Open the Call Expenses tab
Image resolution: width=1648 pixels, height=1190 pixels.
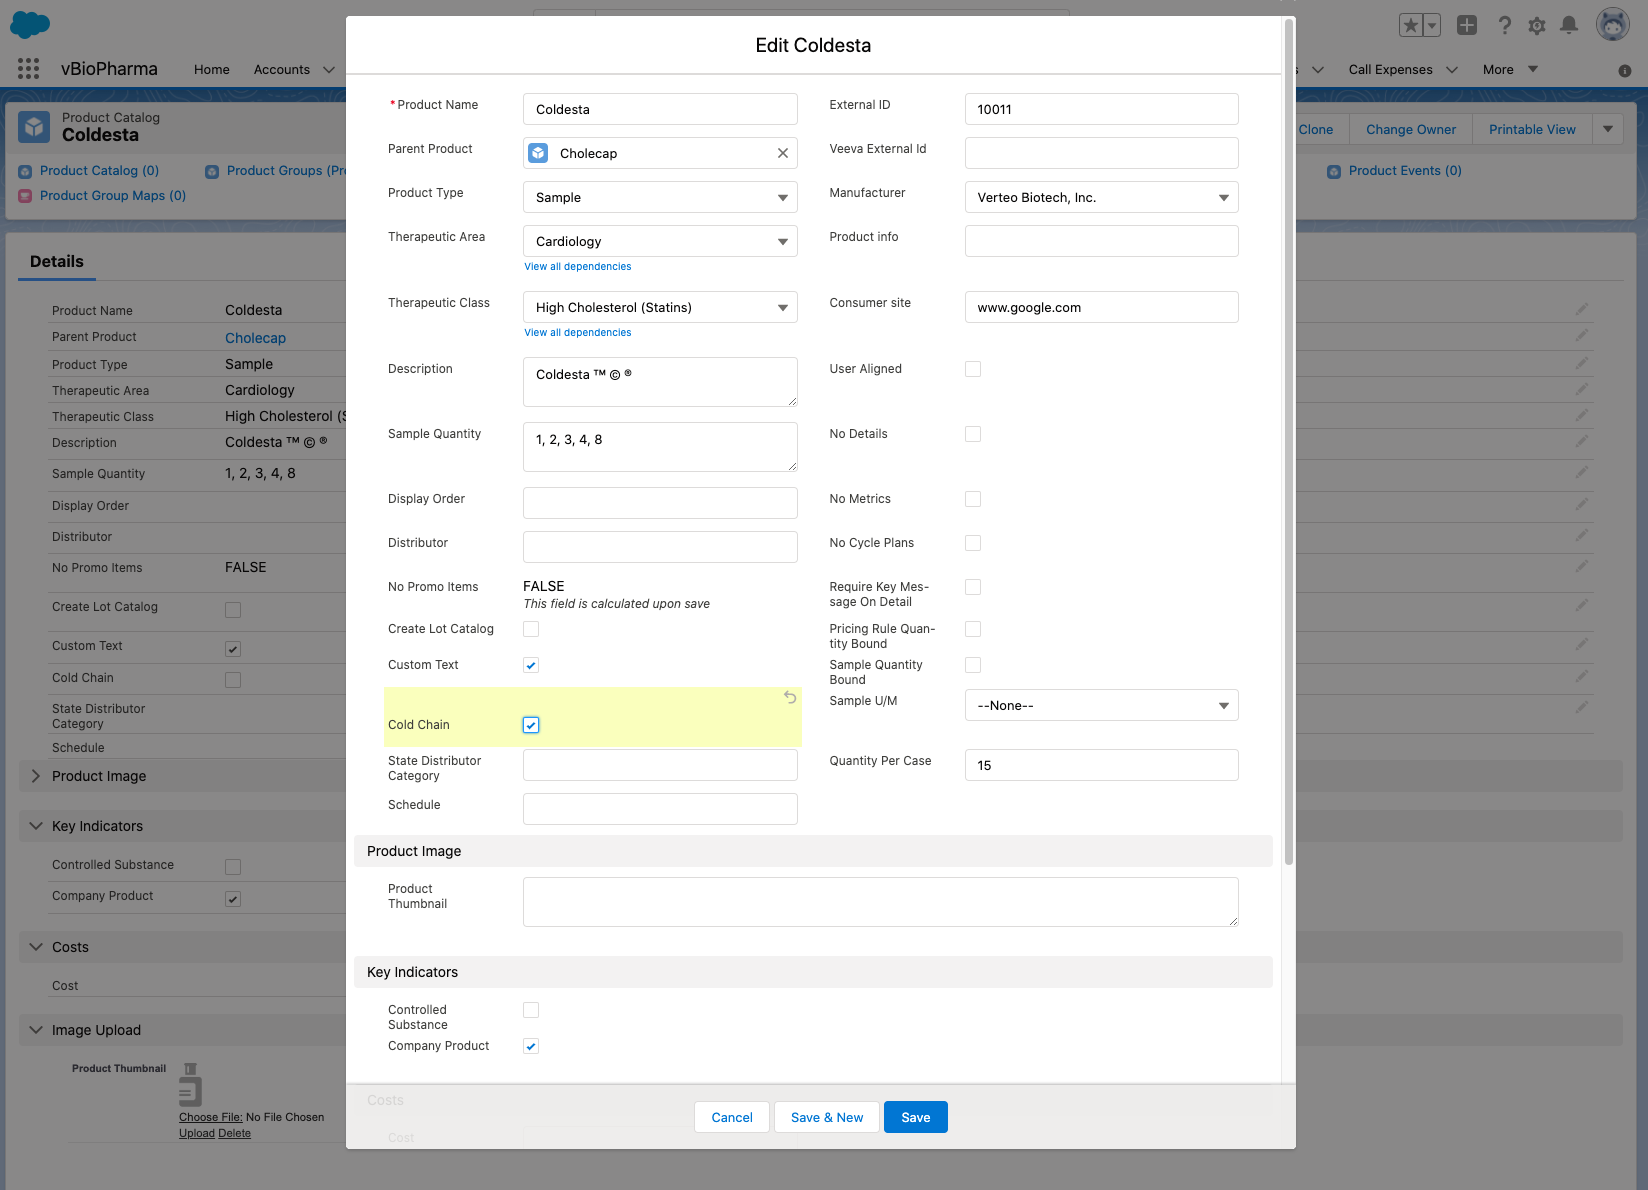1390,69
